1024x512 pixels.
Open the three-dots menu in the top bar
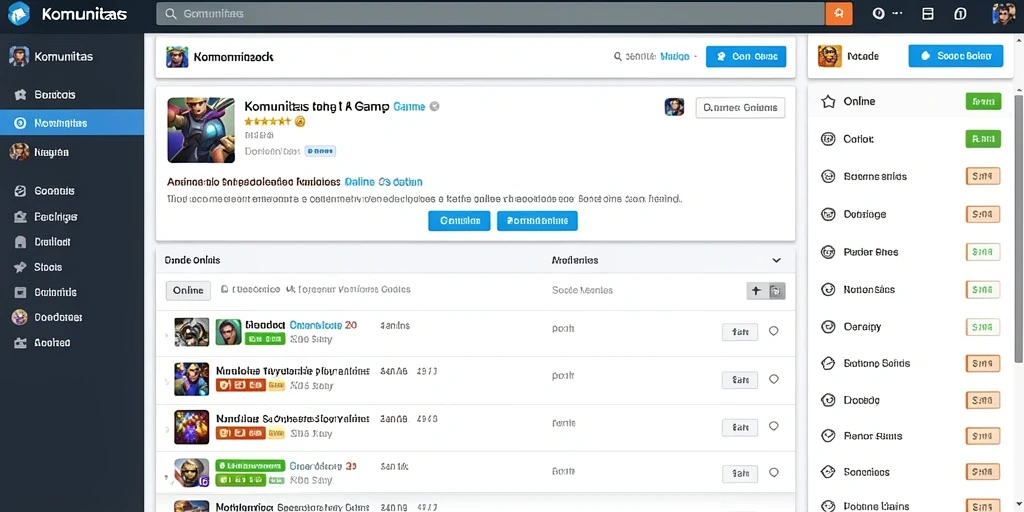(897, 13)
